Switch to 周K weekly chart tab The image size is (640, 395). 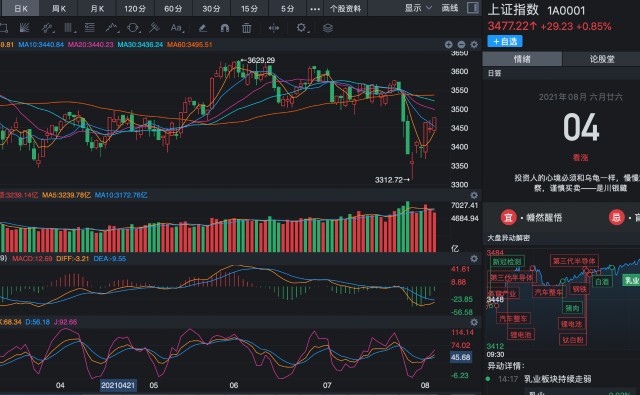(x=59, y=8)
